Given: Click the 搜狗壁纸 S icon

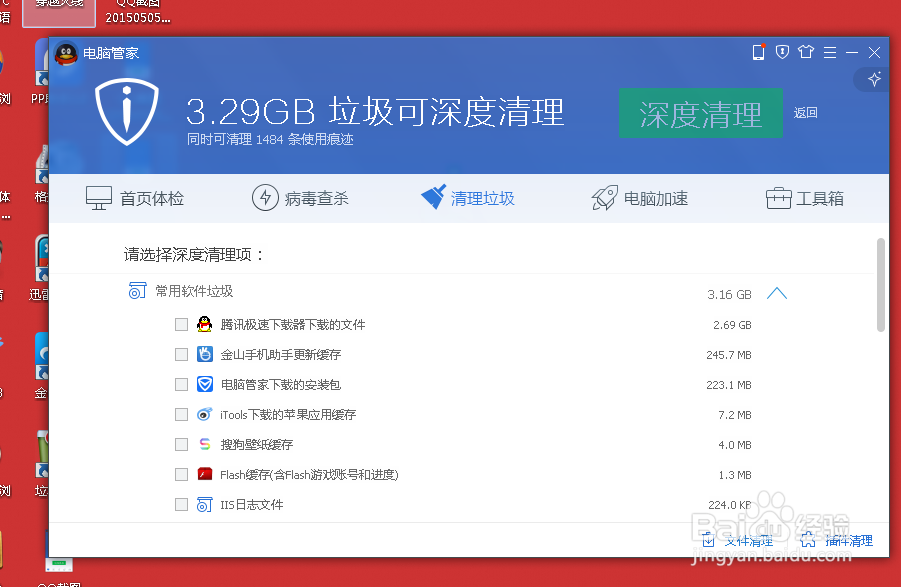Looking at the screenshot, I should (205, 444).
